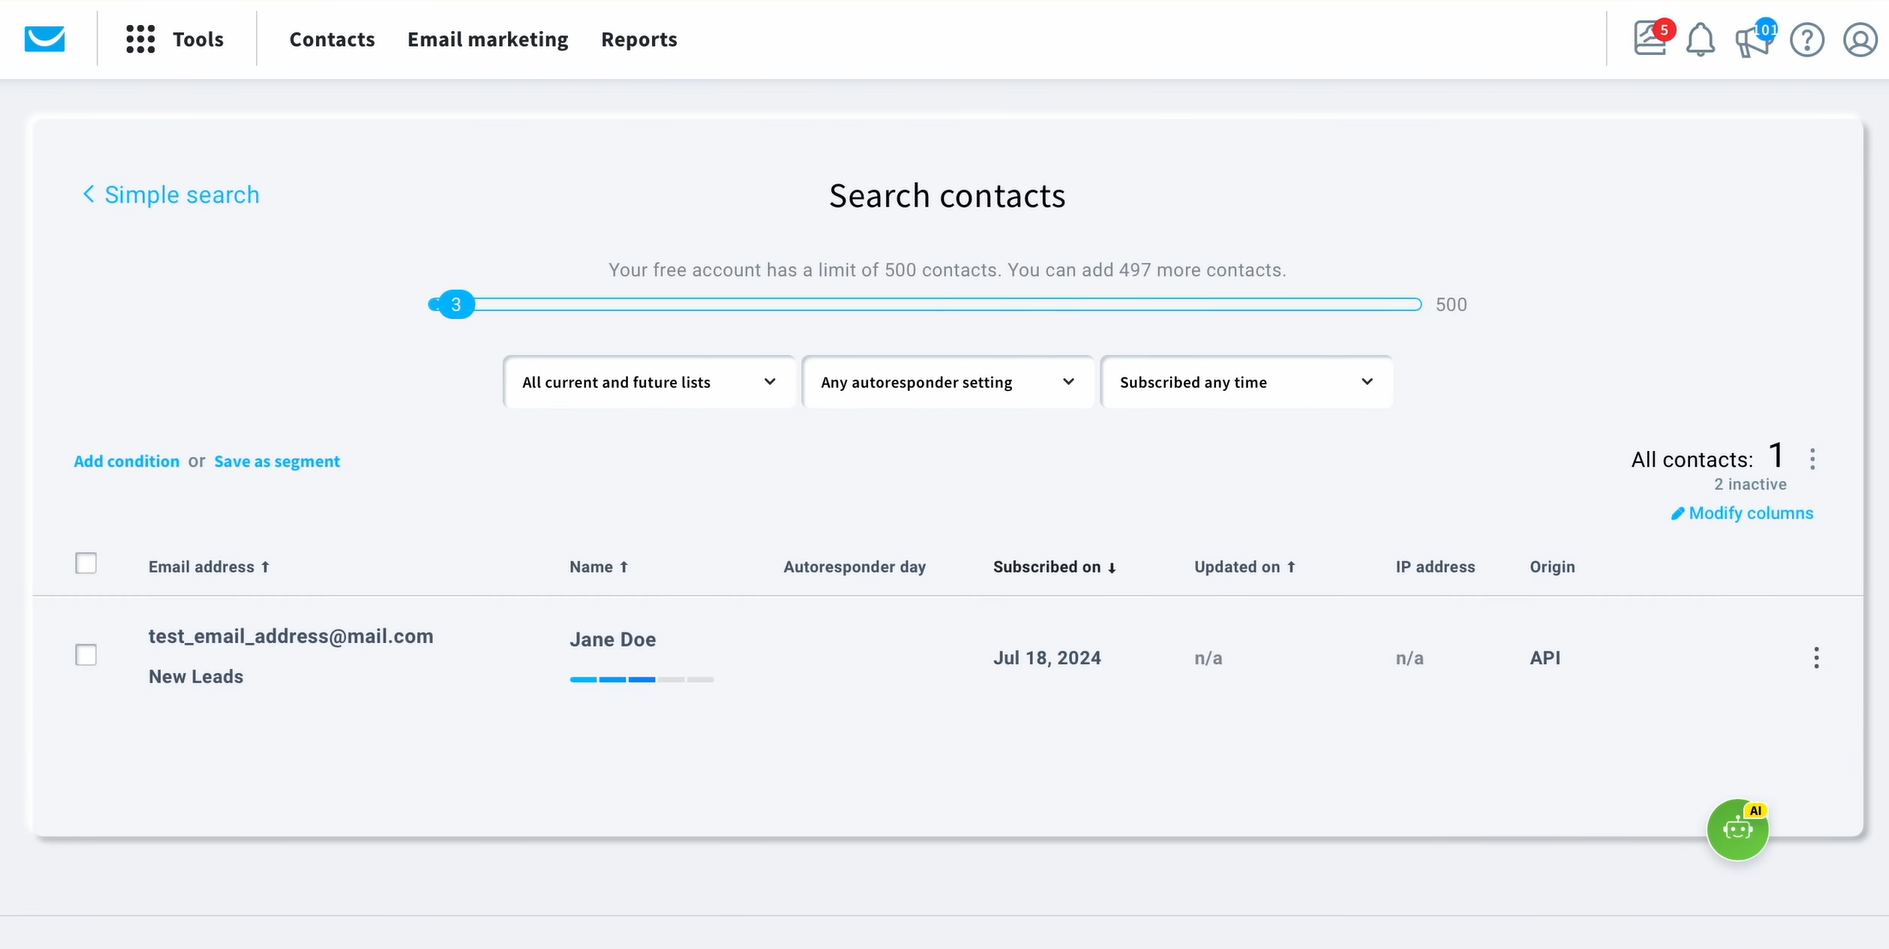Go to Email marketing menu
Image resolution: width=1889 pixels, height=949 pixels.
(487, 39)
